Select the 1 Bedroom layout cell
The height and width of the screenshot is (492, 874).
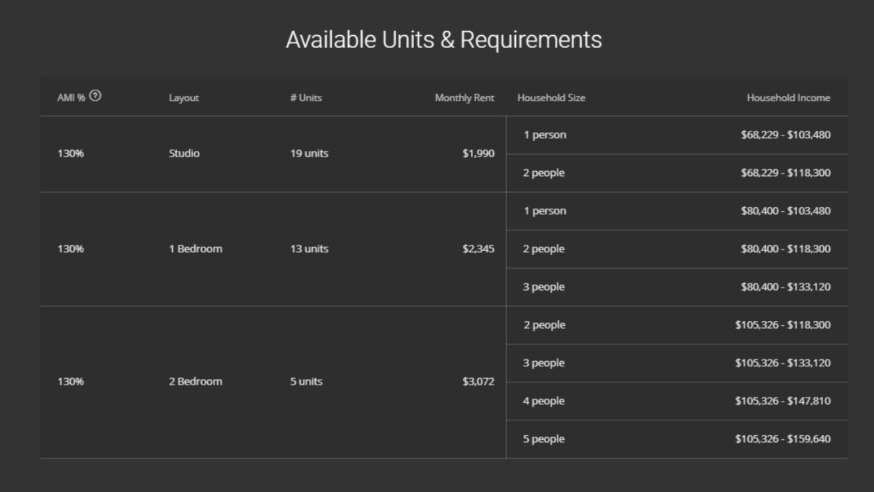pos(195,249)
